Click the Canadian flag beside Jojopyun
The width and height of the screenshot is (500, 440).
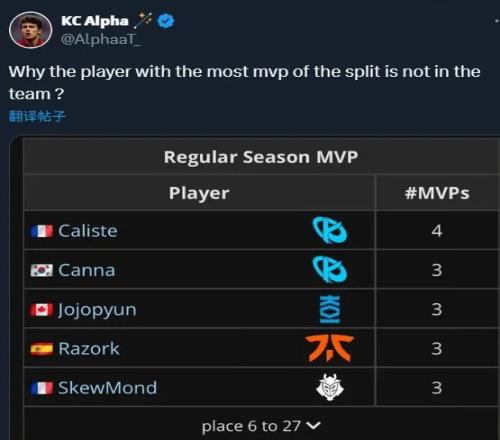pyautogui.click(x=42, y=310)
